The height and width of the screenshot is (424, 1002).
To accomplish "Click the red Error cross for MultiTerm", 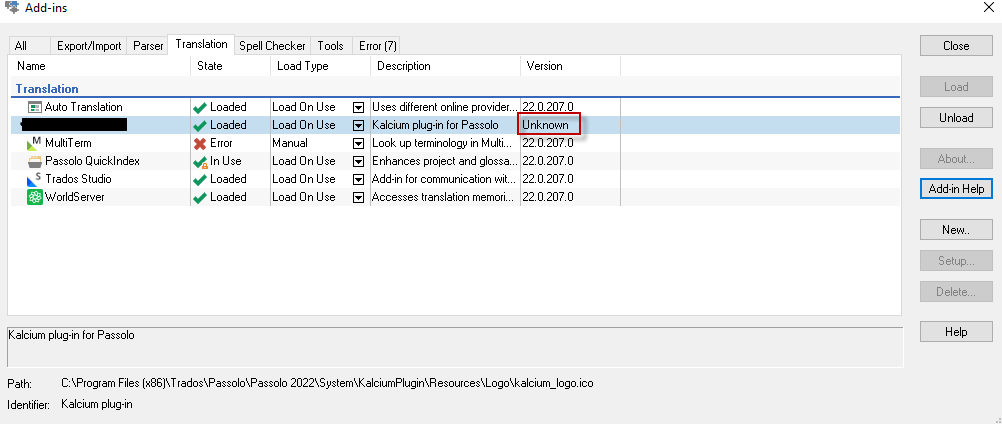I will click(x=200, y=143).
